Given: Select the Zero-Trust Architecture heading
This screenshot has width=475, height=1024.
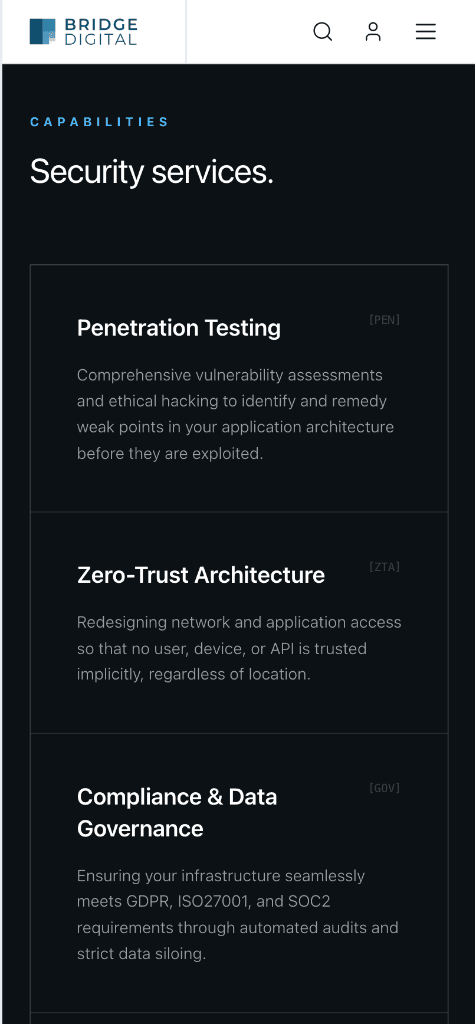Looking at the screenshot, I should [x=201, y=575].
